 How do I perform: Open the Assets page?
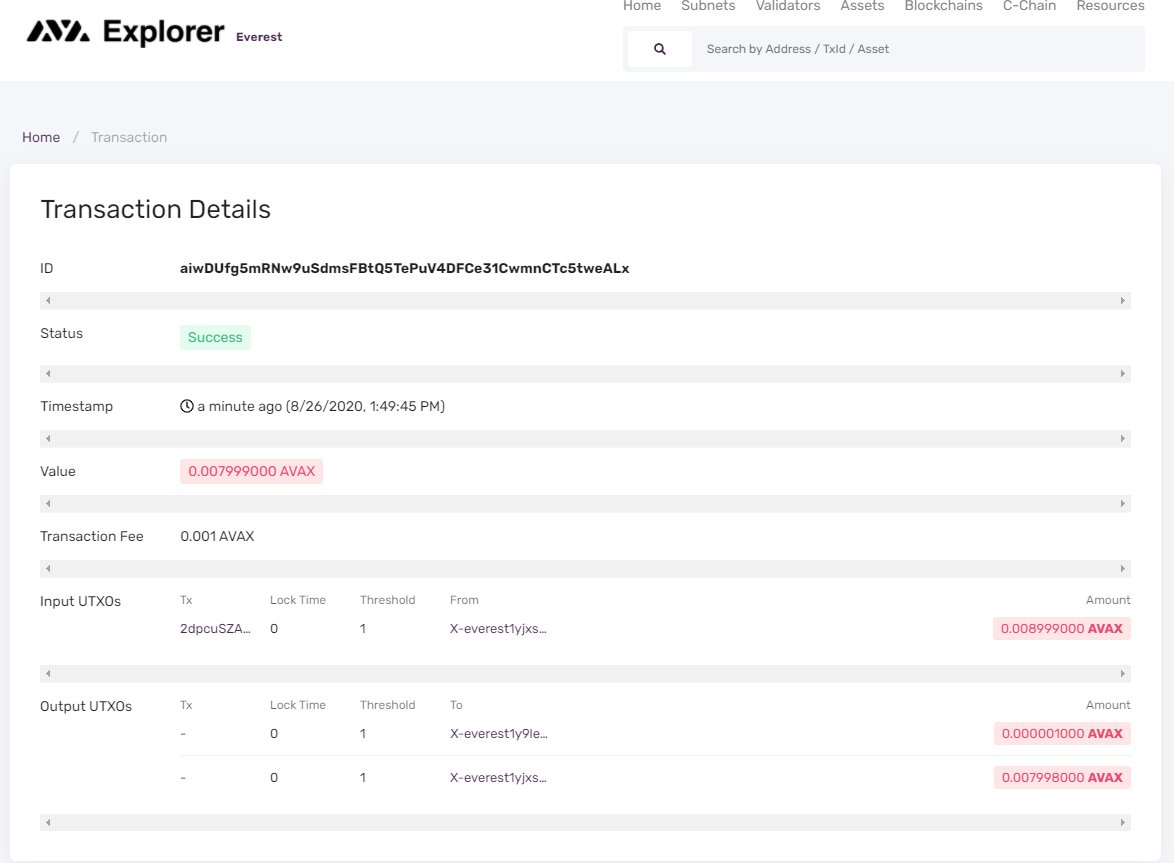(x=862, y=6)
